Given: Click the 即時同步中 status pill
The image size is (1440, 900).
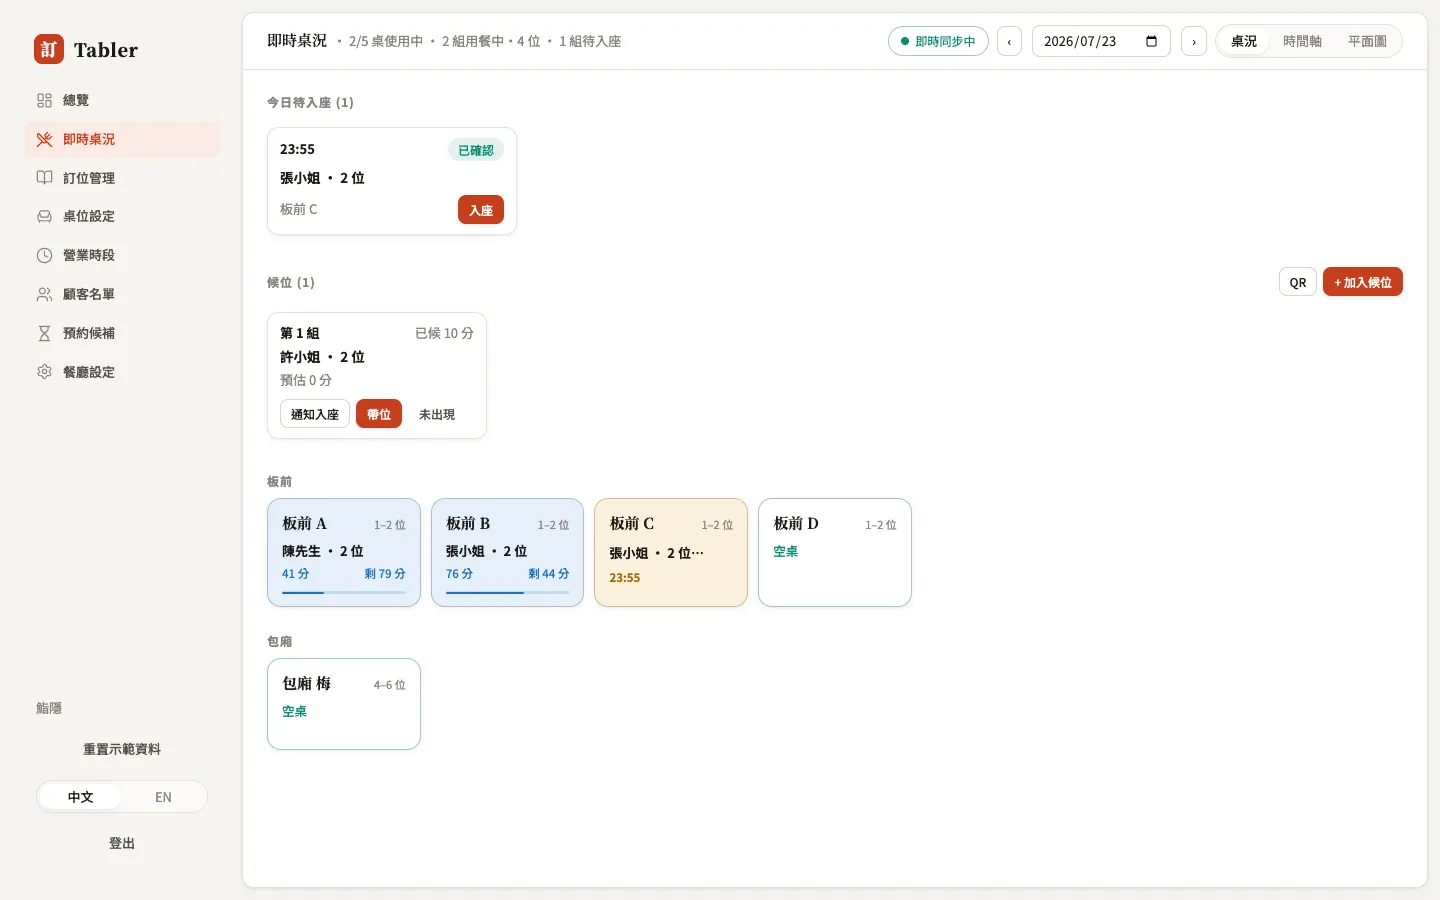Looking at the screenshot, I should pos(938,41).
